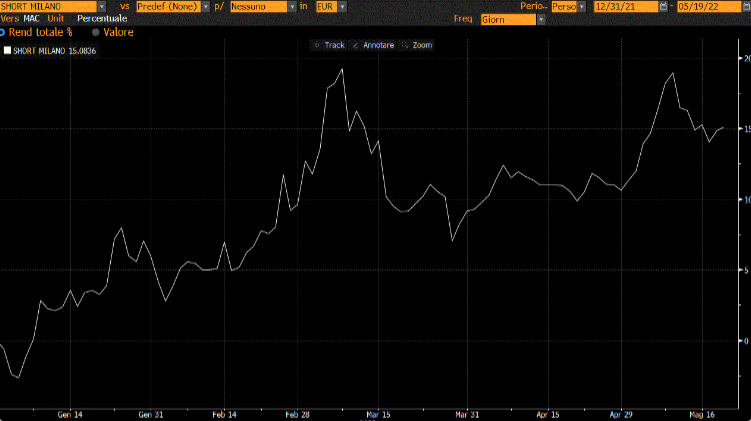
Task: Select the Valore radio button
Action: (96, 32)
